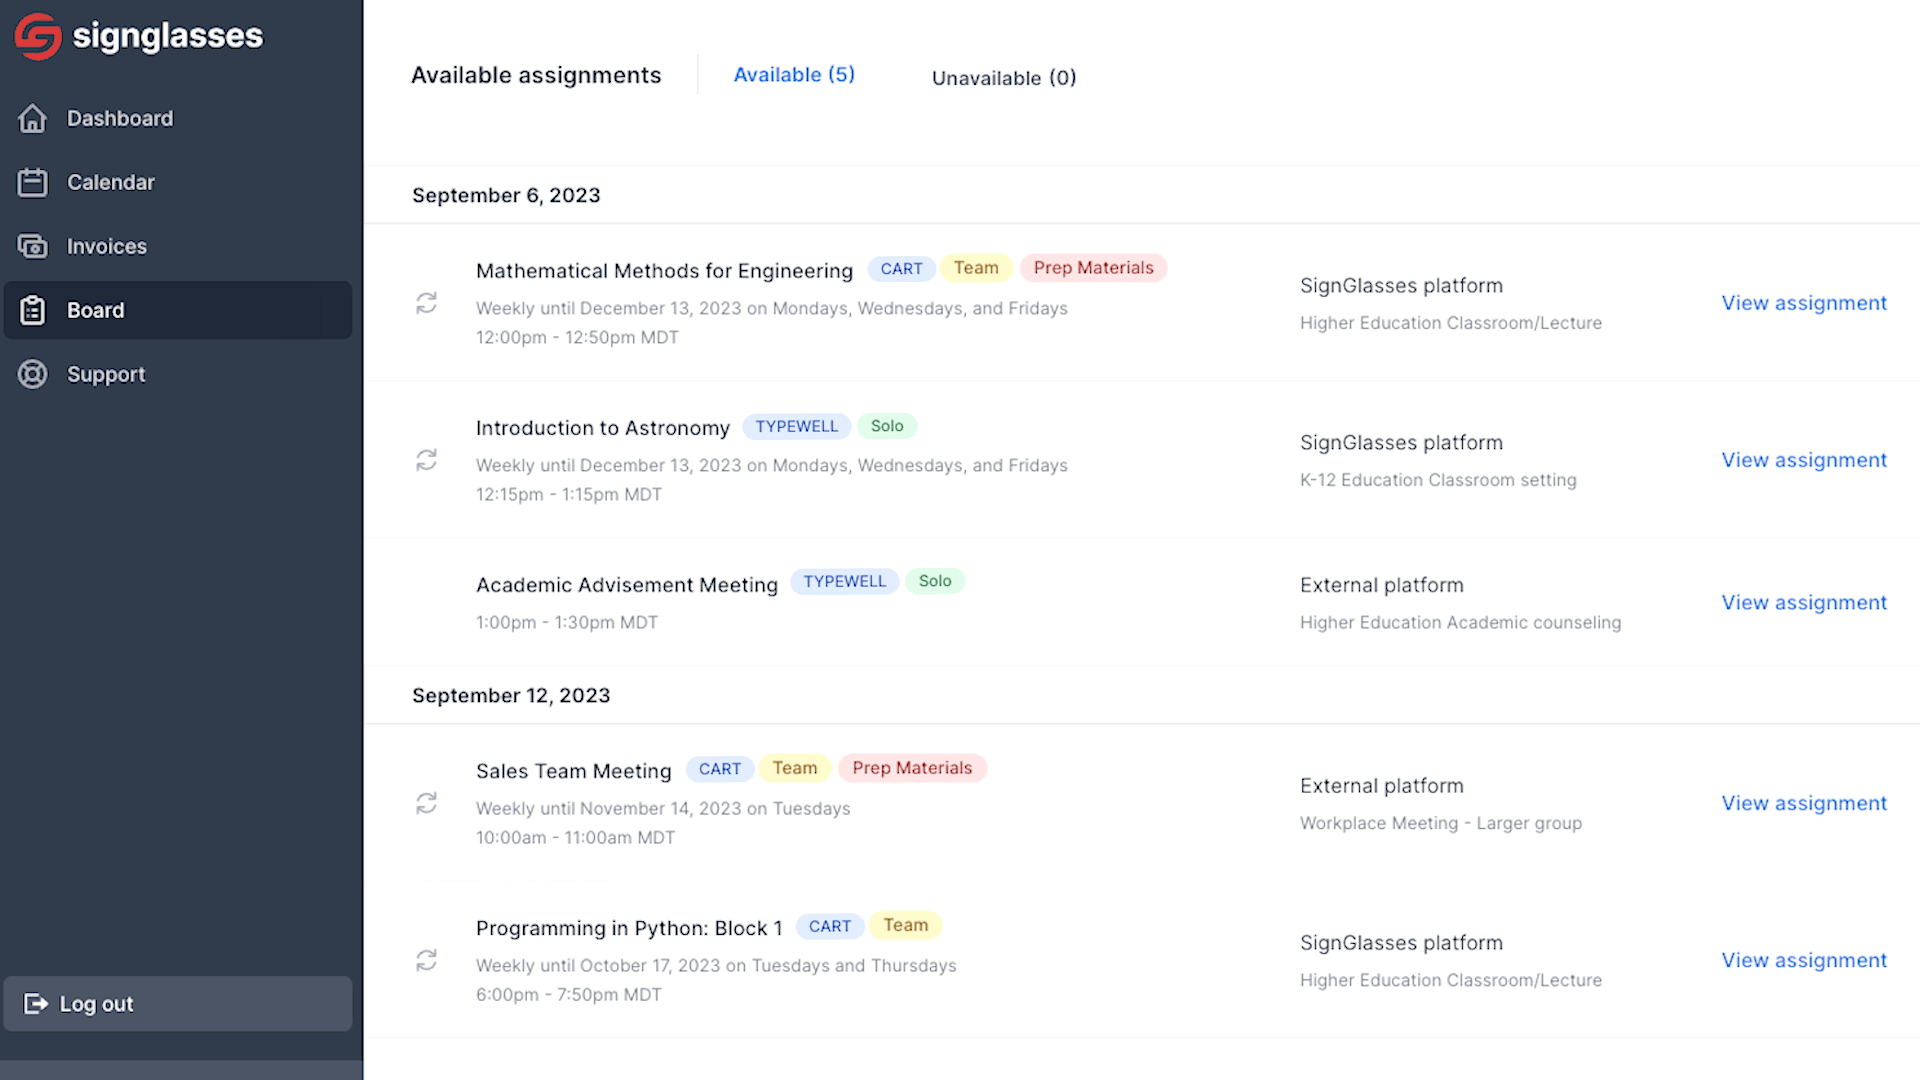Click the Log out arrow icon
The height and width of the screenshot is (1080, 1920).
36,1003
